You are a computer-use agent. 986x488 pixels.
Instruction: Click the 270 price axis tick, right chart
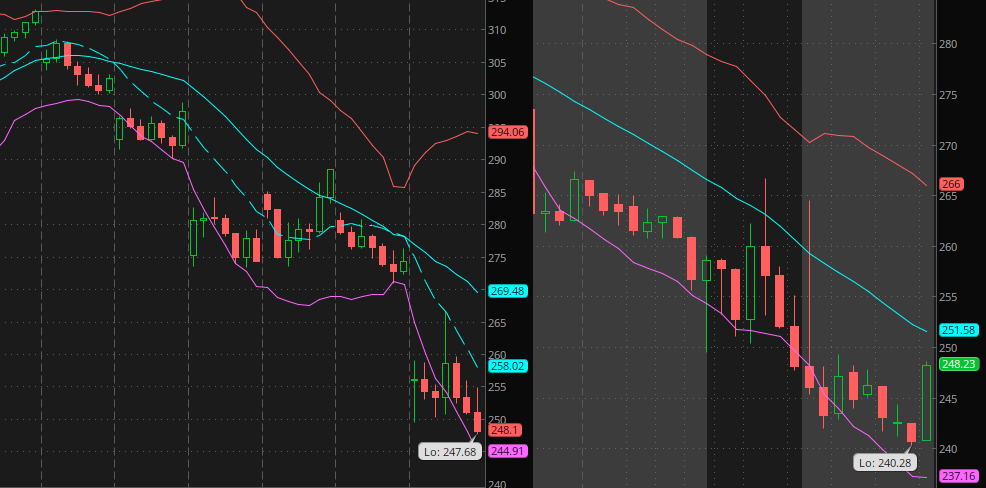click(949, 146)
